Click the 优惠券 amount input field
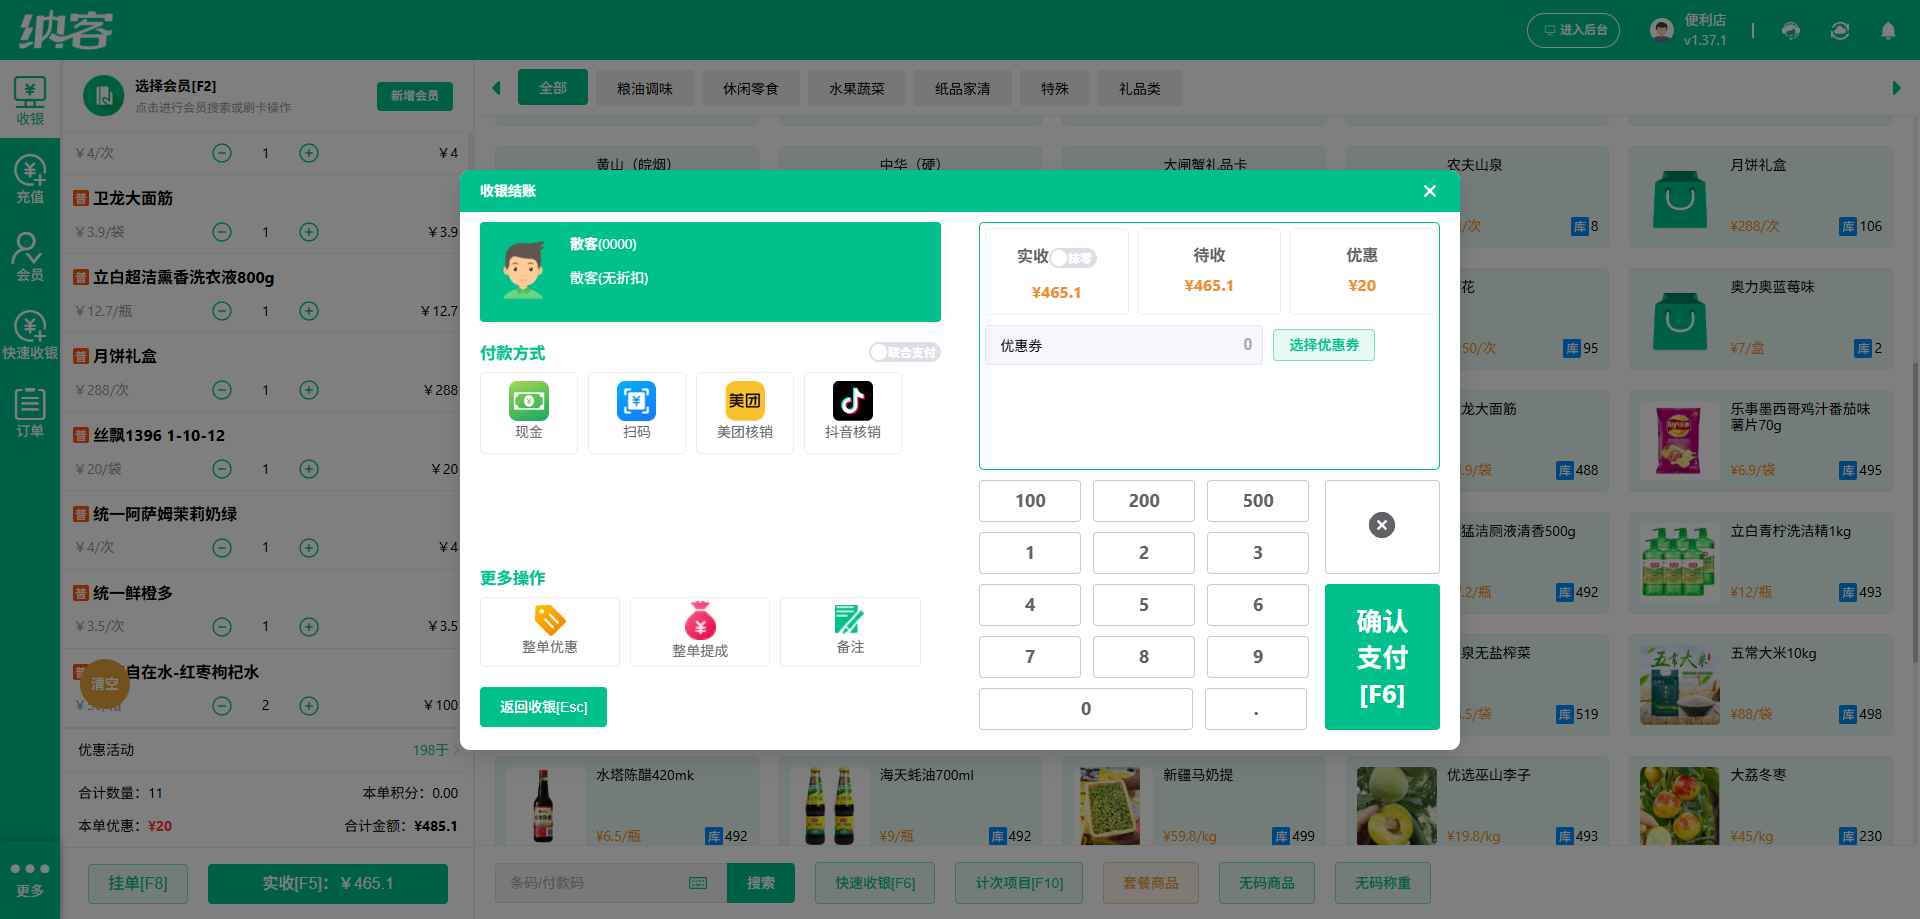 click(x=1123, y=345)
